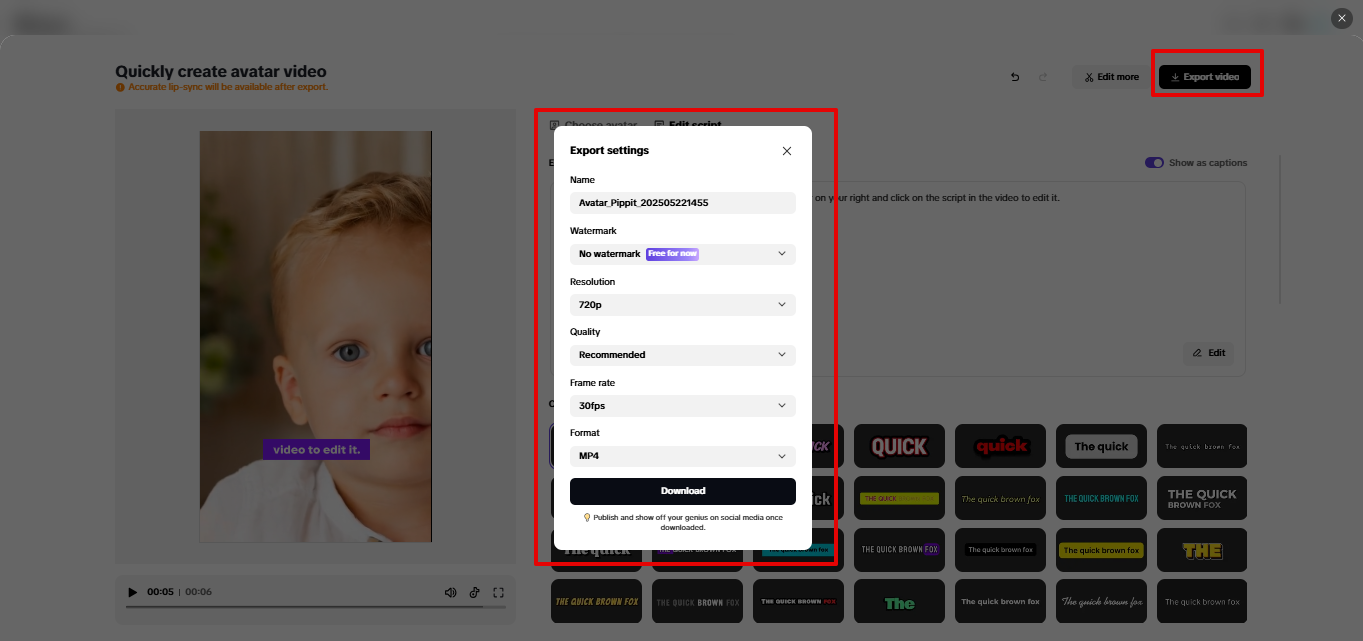Mute the video preview volume
Screen dimensions: 1363x641
click(450, 592)
